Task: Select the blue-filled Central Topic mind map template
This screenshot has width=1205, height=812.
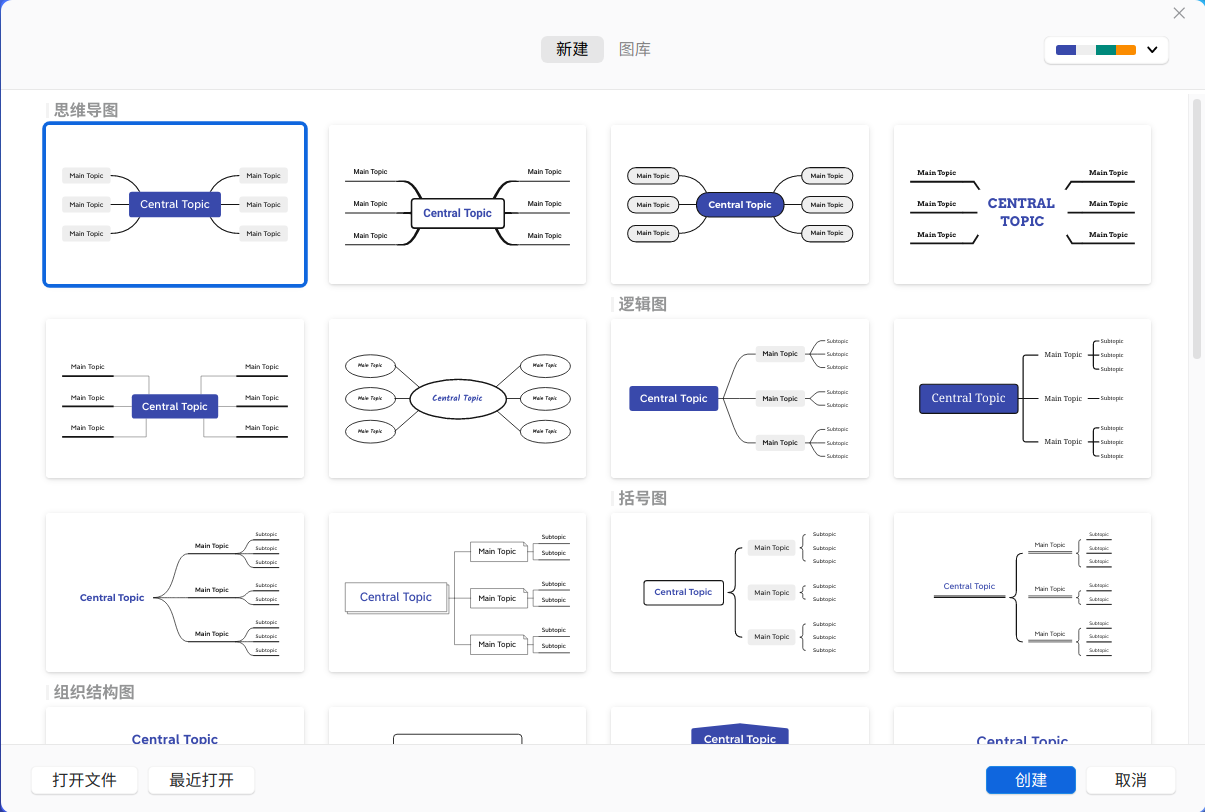Action: click(175, 204)
